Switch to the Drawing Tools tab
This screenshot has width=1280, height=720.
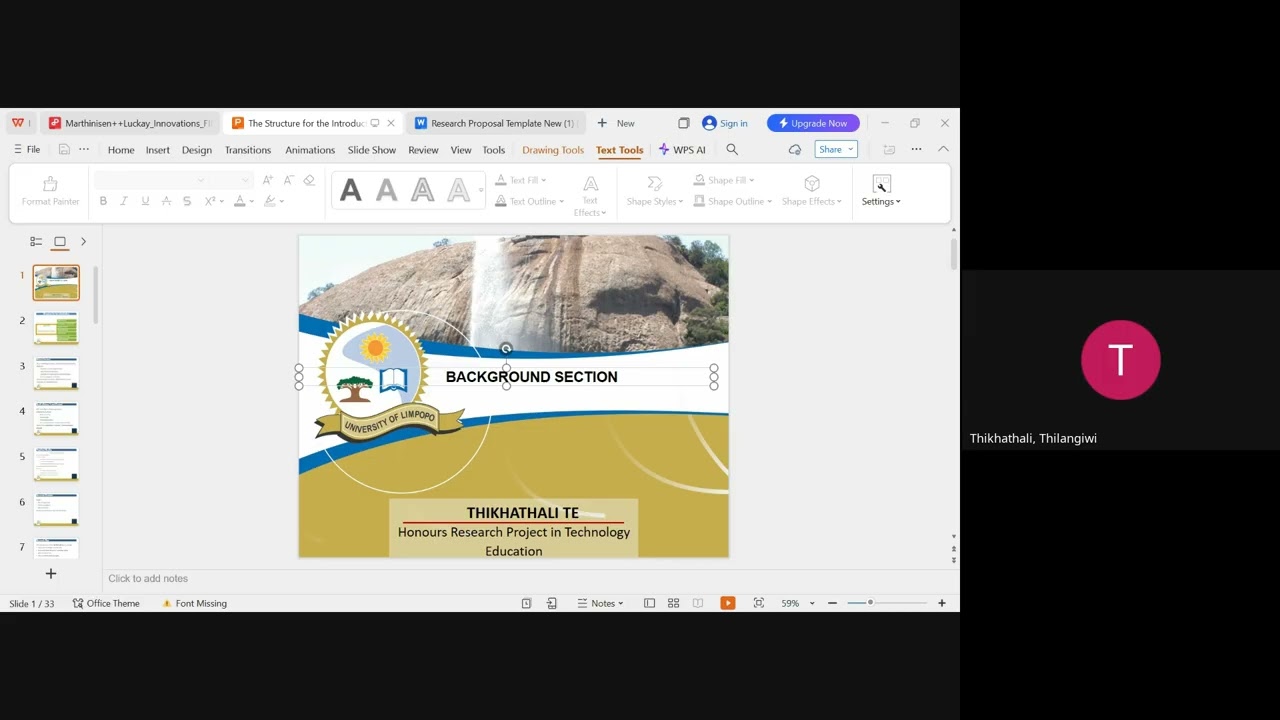point(553,150)
